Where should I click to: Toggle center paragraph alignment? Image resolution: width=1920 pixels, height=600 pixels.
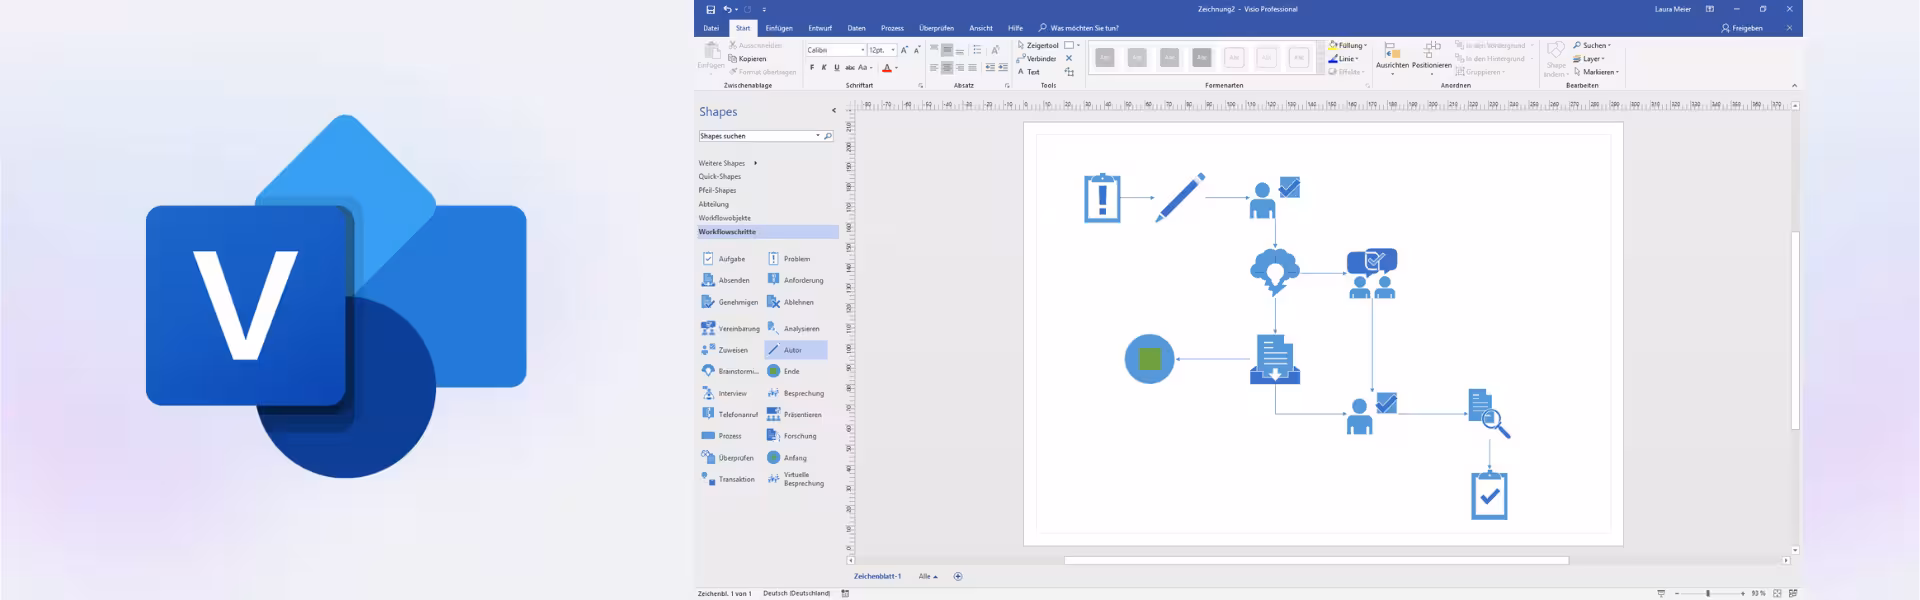coord(947,68)
